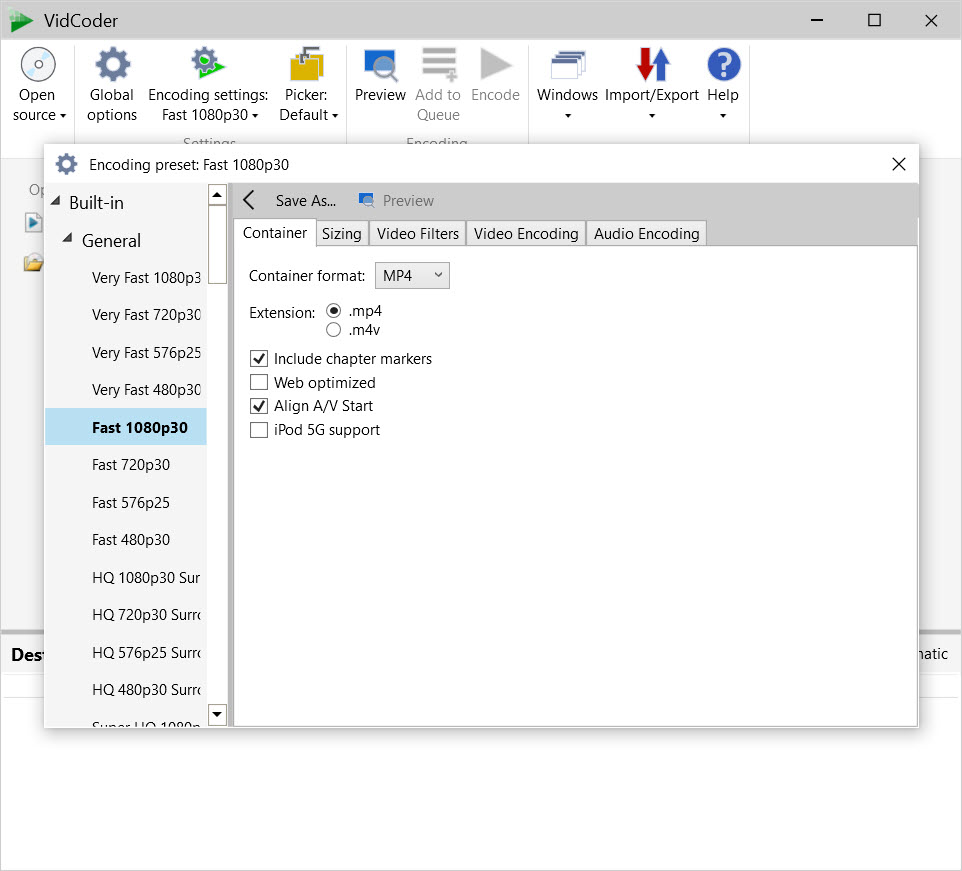This screenshot has width=962, height=871.
Task: Click the Global options label
Action: [112, 105]
